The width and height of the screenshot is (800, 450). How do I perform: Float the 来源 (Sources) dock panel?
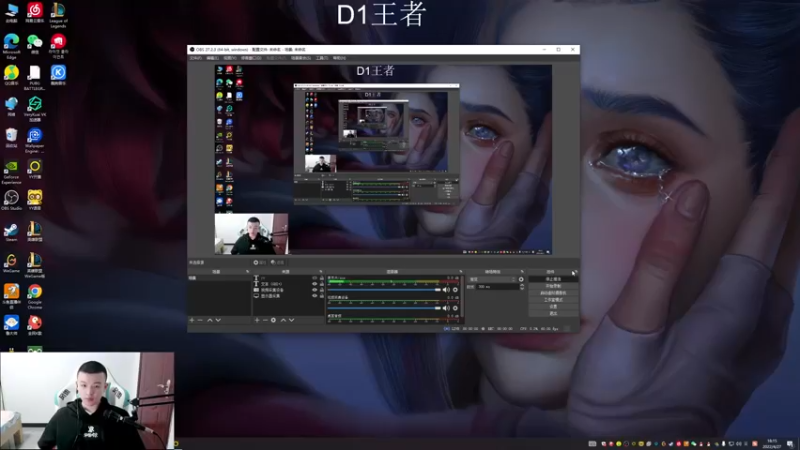coord(320,271)
